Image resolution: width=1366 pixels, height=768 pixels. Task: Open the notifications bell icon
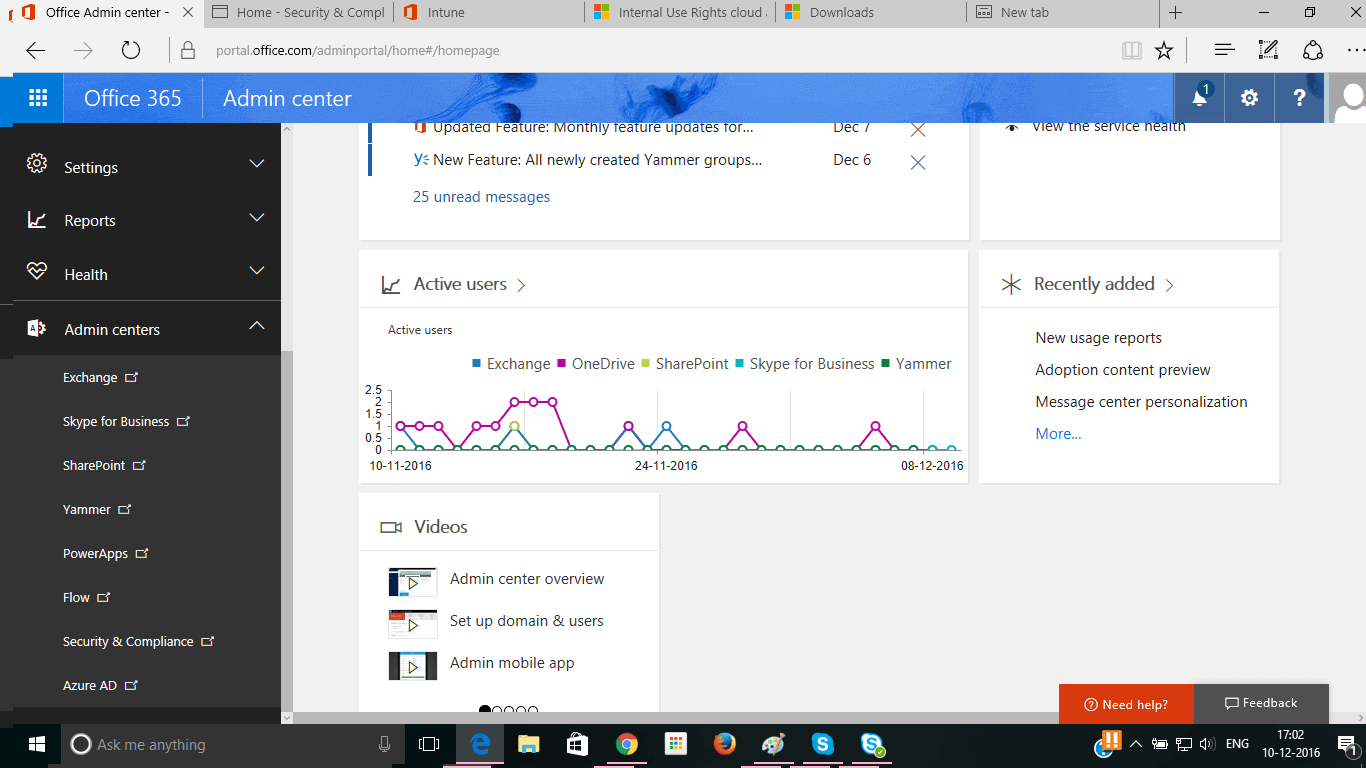(x=1200, y=98)
